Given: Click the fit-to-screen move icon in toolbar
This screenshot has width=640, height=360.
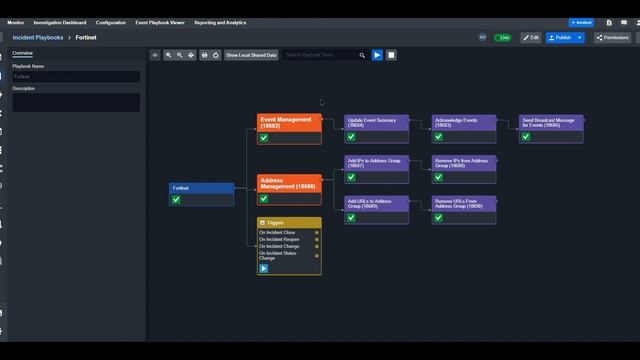Looking at the screenshot, I should pyautogui.click(x=191, y=55).
